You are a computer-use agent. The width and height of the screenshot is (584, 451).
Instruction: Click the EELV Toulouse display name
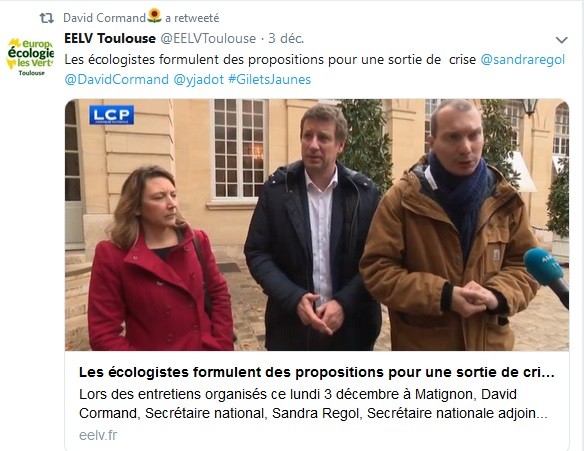point(110,38)
